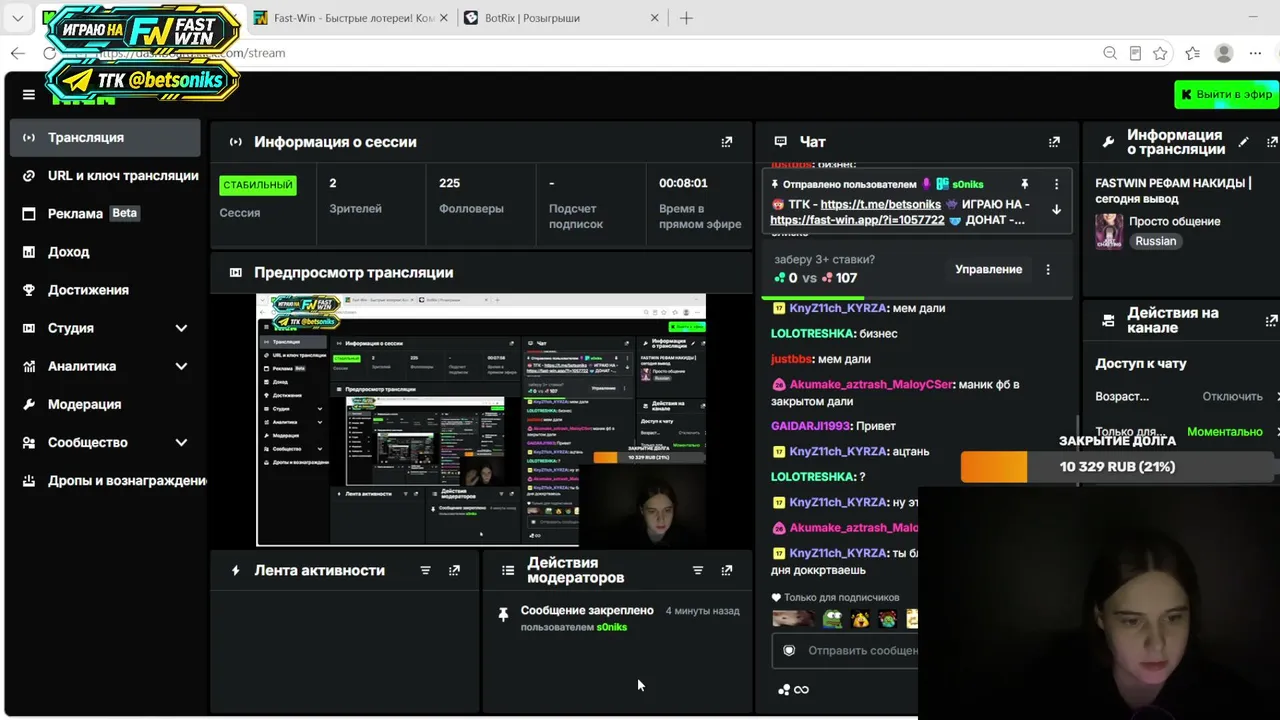Viewport: 1280px width, 720px height.
Task: Open Достижения in the sidebar
Action: tap(105, 290)
